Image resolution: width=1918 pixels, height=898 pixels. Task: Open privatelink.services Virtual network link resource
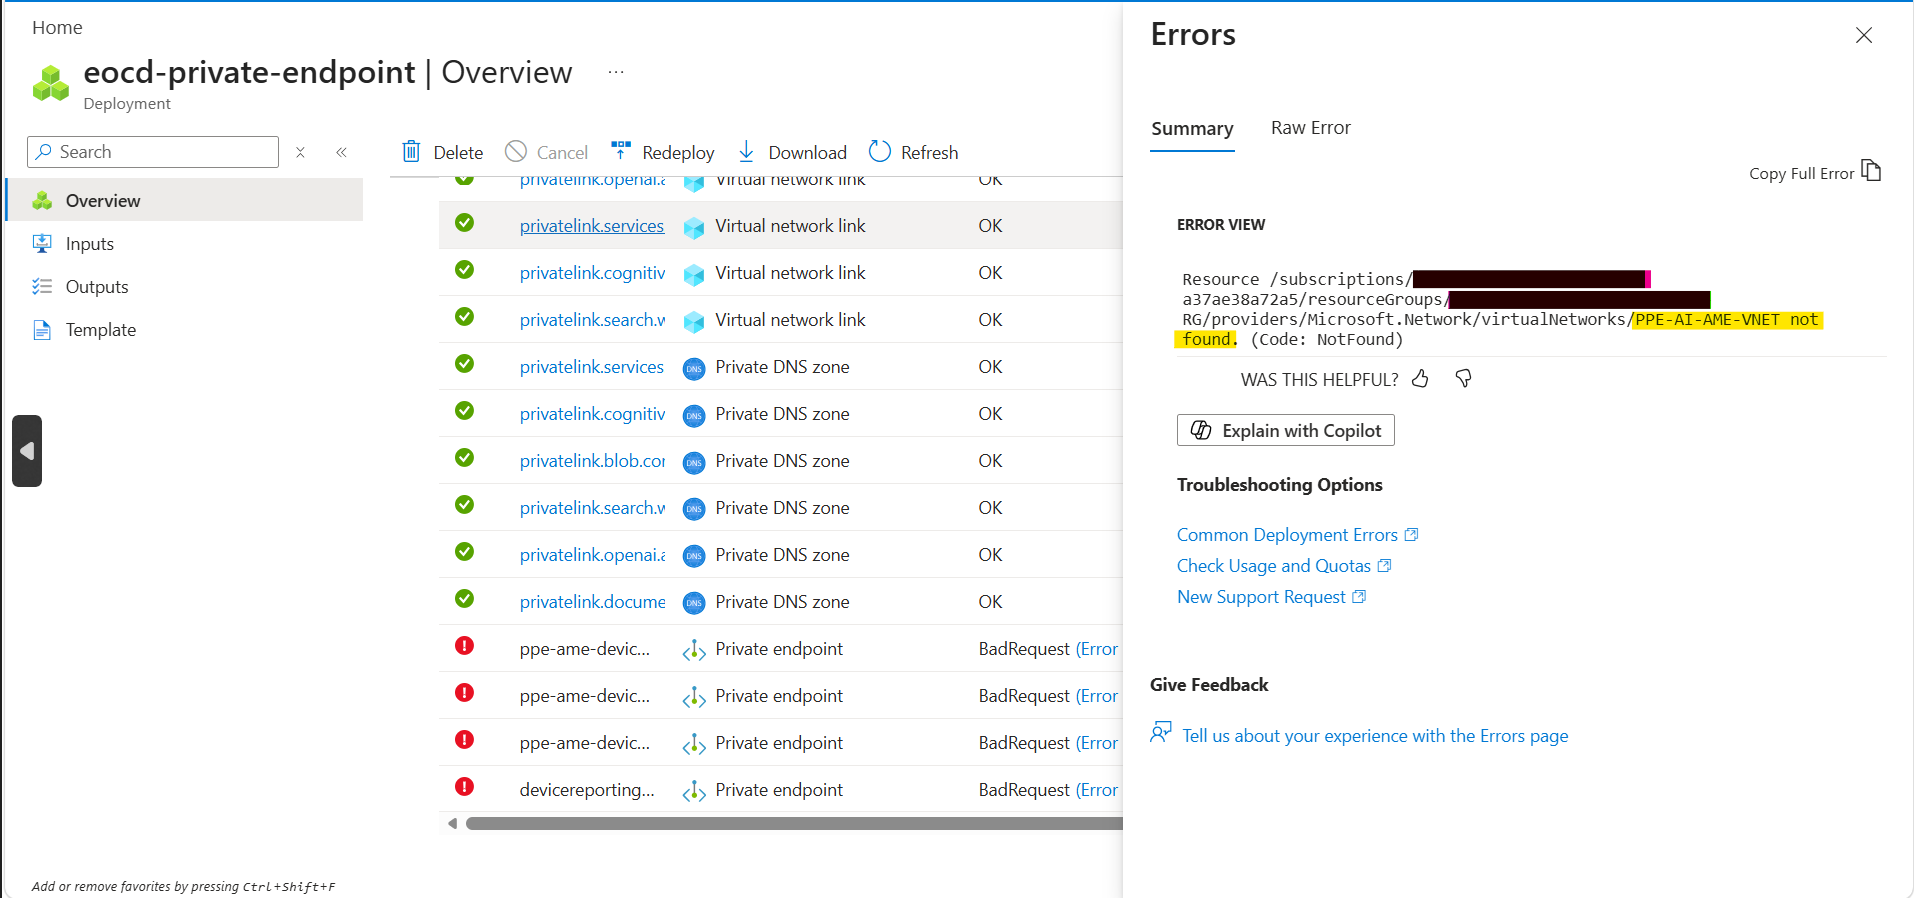592,226
